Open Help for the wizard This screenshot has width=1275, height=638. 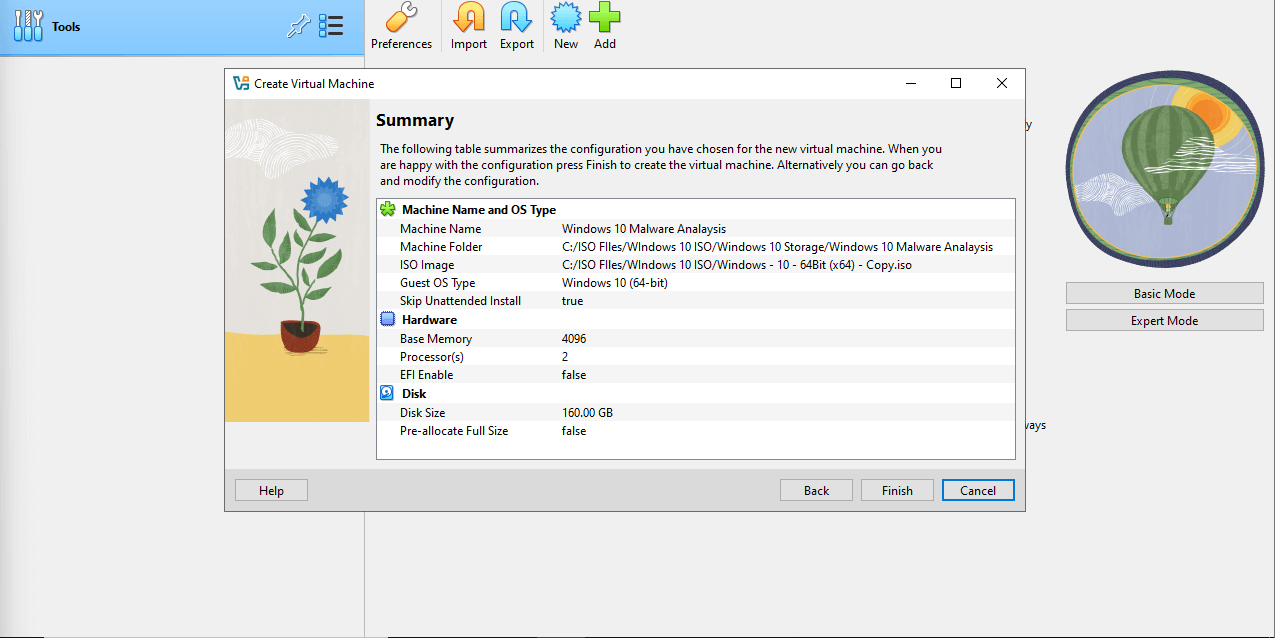tap(271, 490)
